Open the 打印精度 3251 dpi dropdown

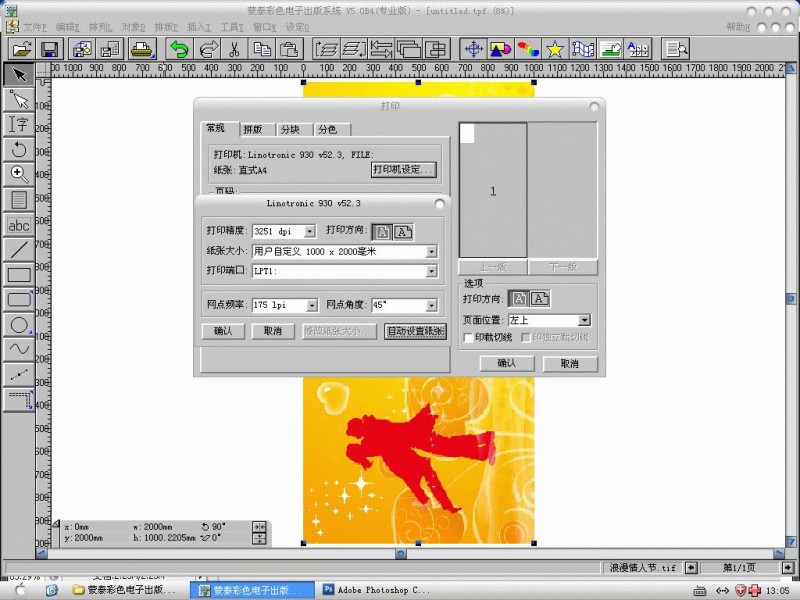coord(309,232)
